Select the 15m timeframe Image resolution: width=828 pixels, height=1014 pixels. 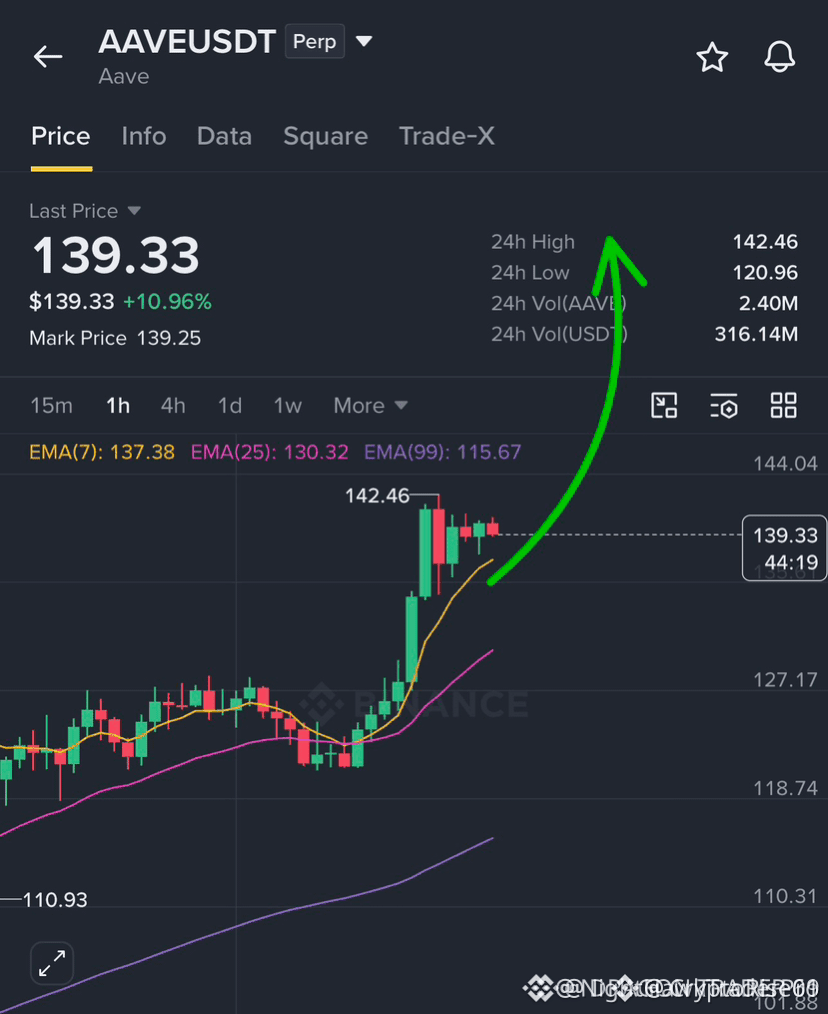pyautogui.click(x=52, y=405)
